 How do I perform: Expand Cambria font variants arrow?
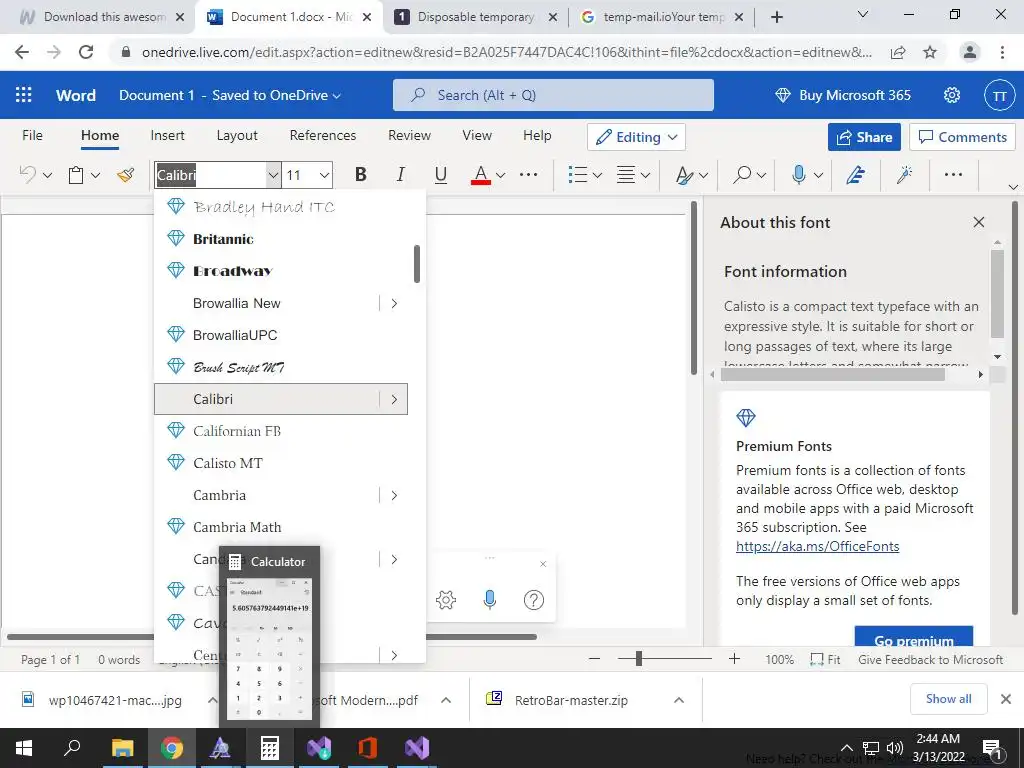pyautogui.click(x=394, y=495)
